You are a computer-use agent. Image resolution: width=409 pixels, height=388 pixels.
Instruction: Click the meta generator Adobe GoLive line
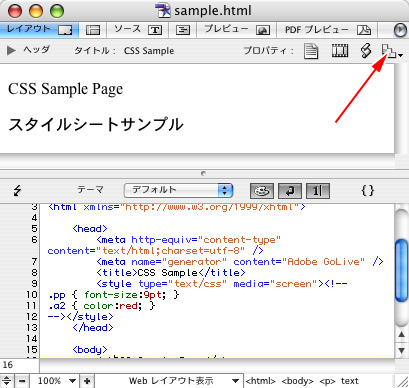[240, 262]
